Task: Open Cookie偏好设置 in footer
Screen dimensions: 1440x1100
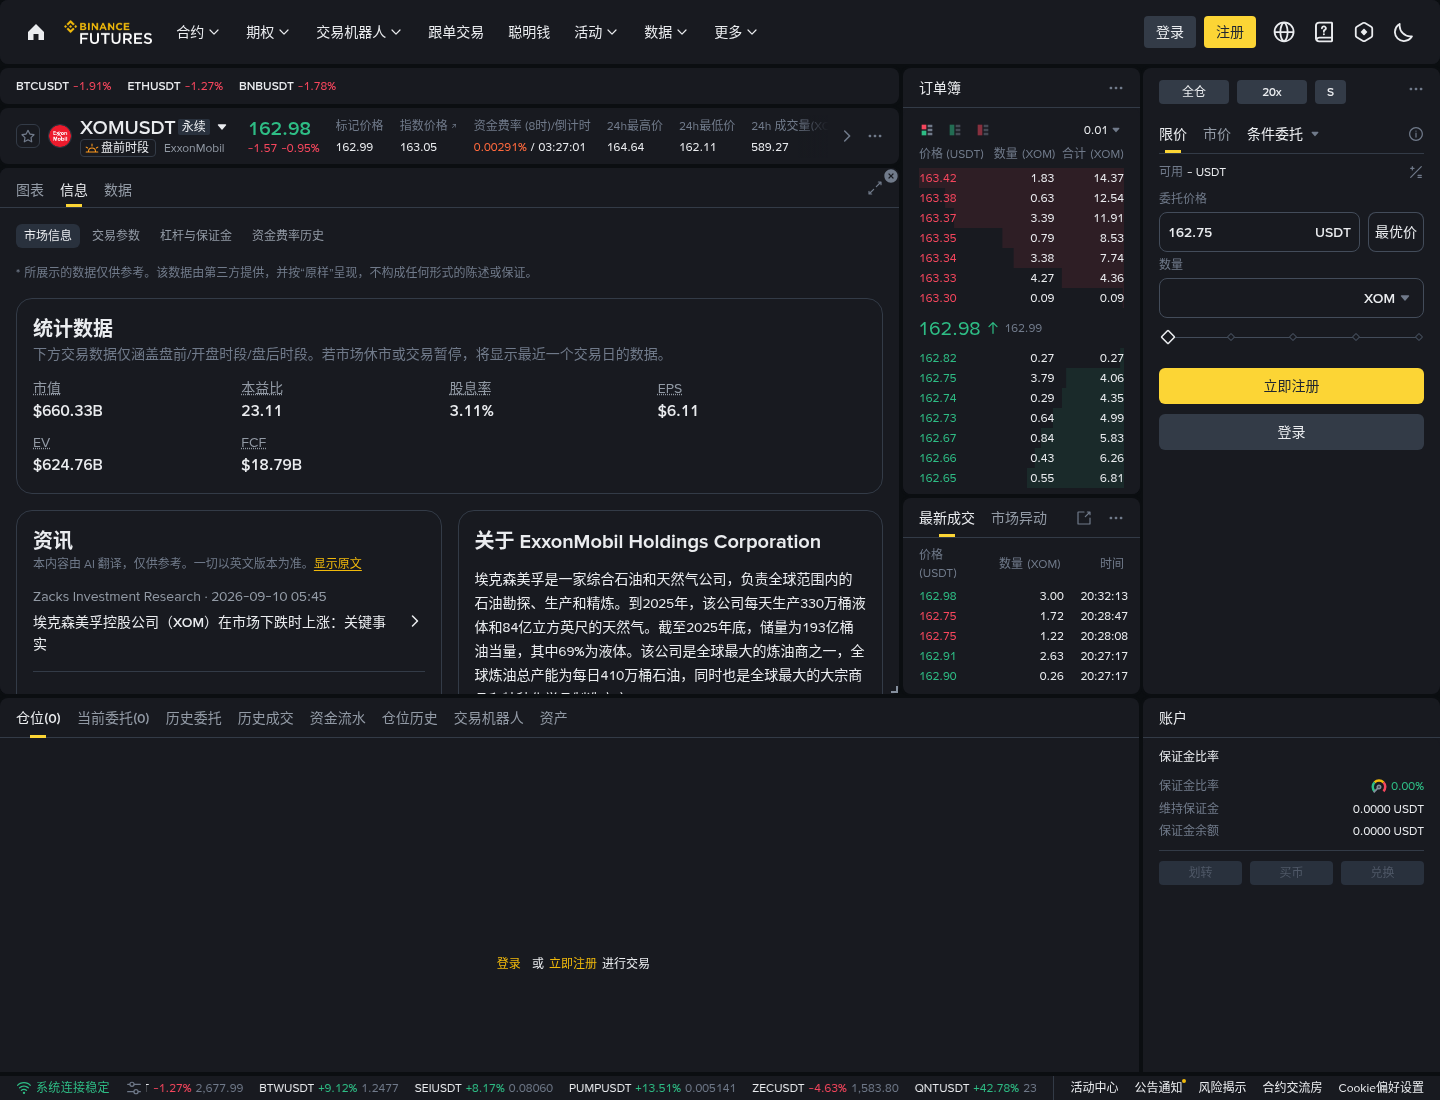Action: coord(1381,1088)
